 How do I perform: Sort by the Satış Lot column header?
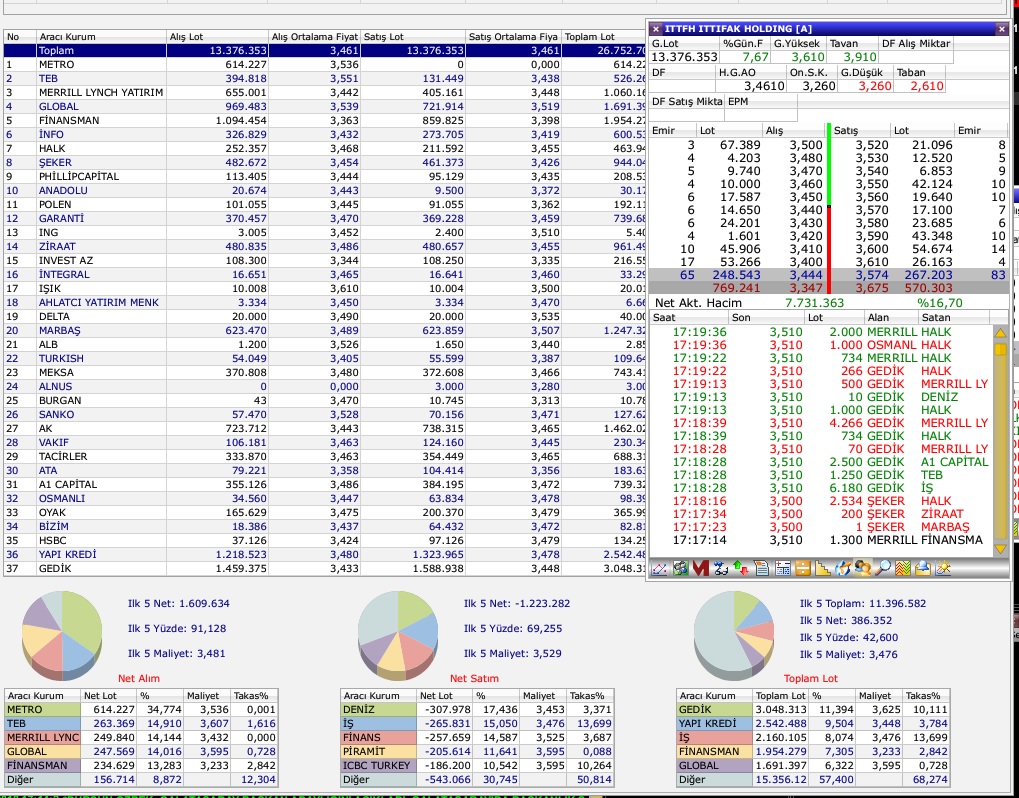pyautogui.click(x=413, y=37)
